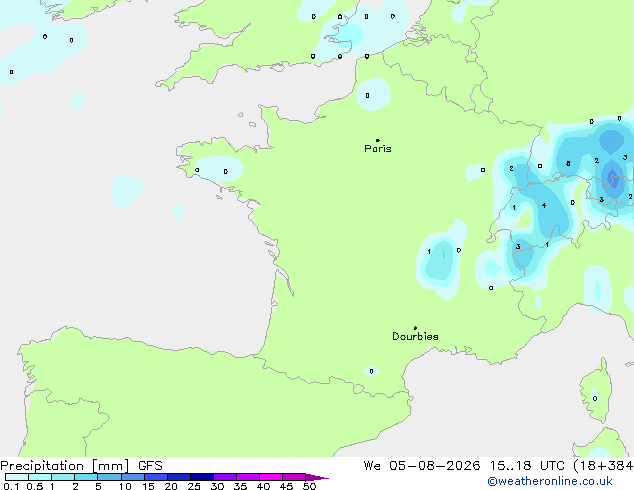The width and height of the screenshot is (634, 490).
Task: Click the purple 30–35 mm swatch
Action: coord(225,477)
